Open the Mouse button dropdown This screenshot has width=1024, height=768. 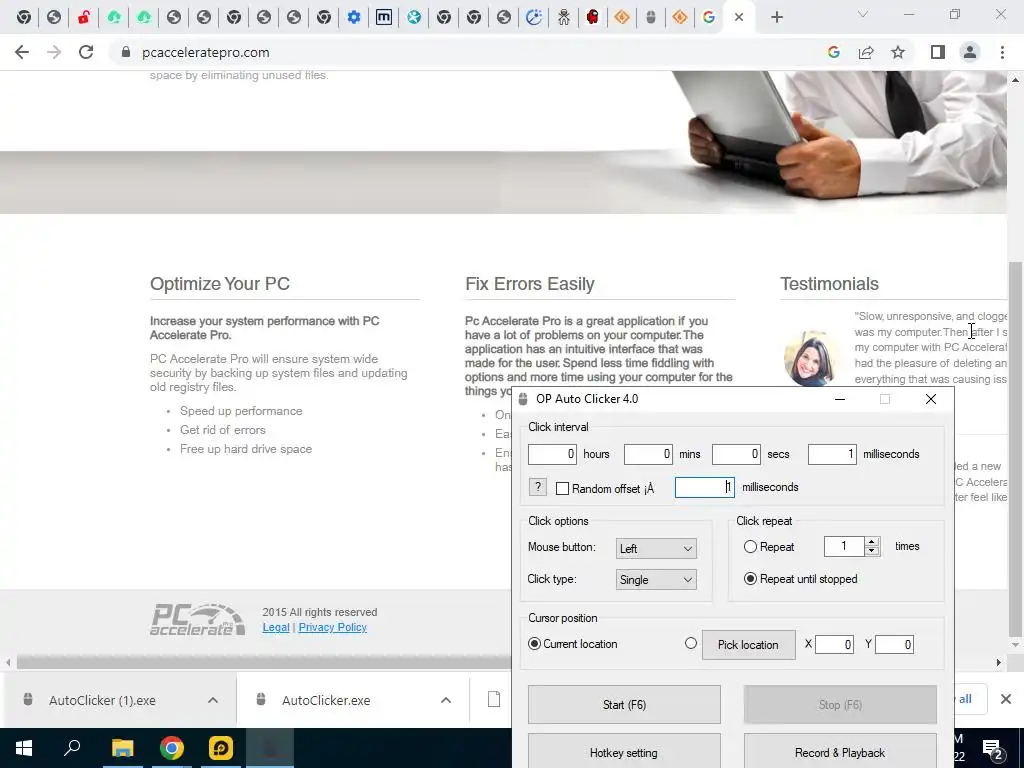click(656, 549)
